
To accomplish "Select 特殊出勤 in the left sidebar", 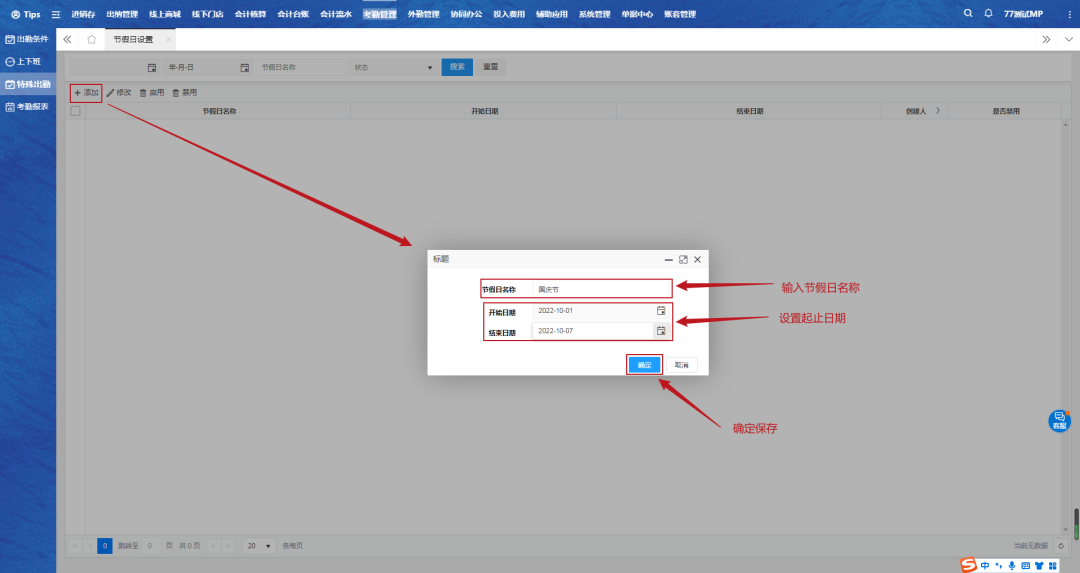I will [28, 84].
